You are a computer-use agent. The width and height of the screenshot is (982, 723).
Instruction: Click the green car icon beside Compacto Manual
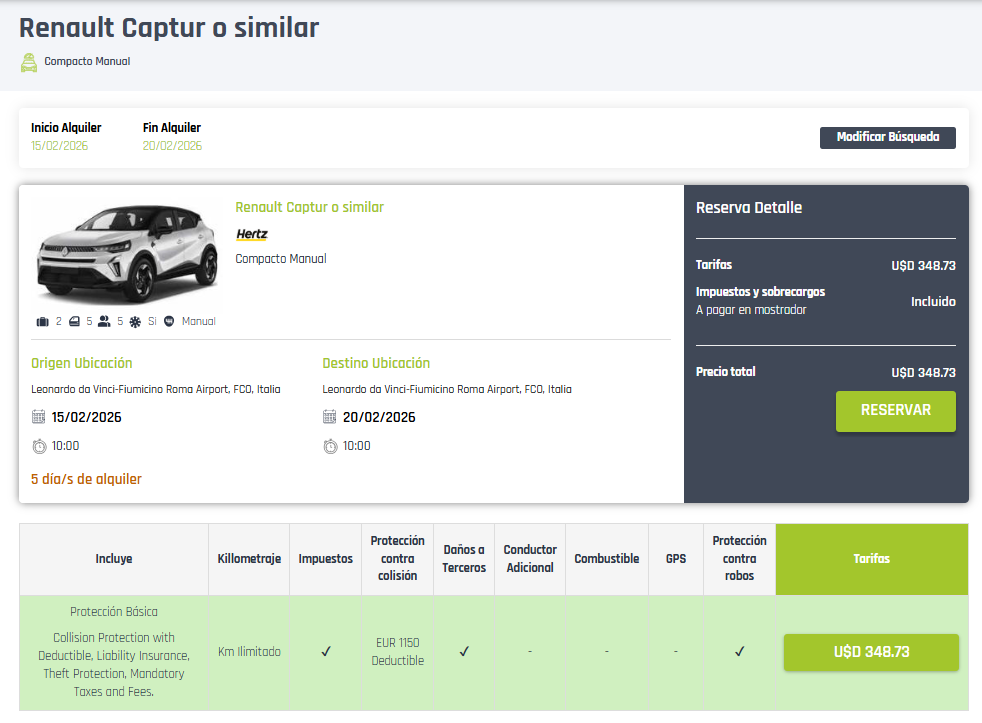[x=29, y=62]
